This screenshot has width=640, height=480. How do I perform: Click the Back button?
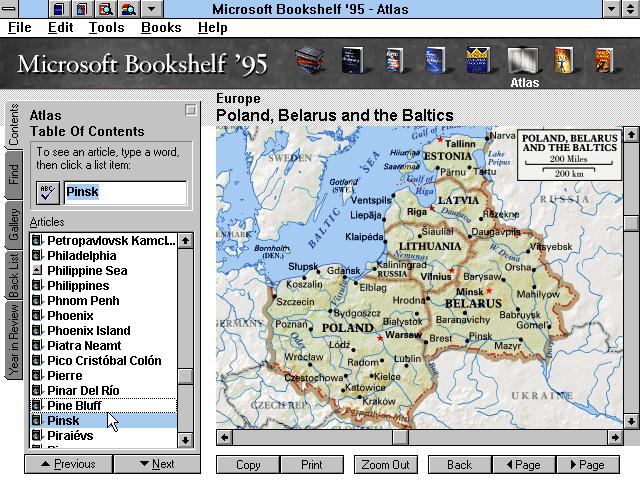(x=460, y=465)
